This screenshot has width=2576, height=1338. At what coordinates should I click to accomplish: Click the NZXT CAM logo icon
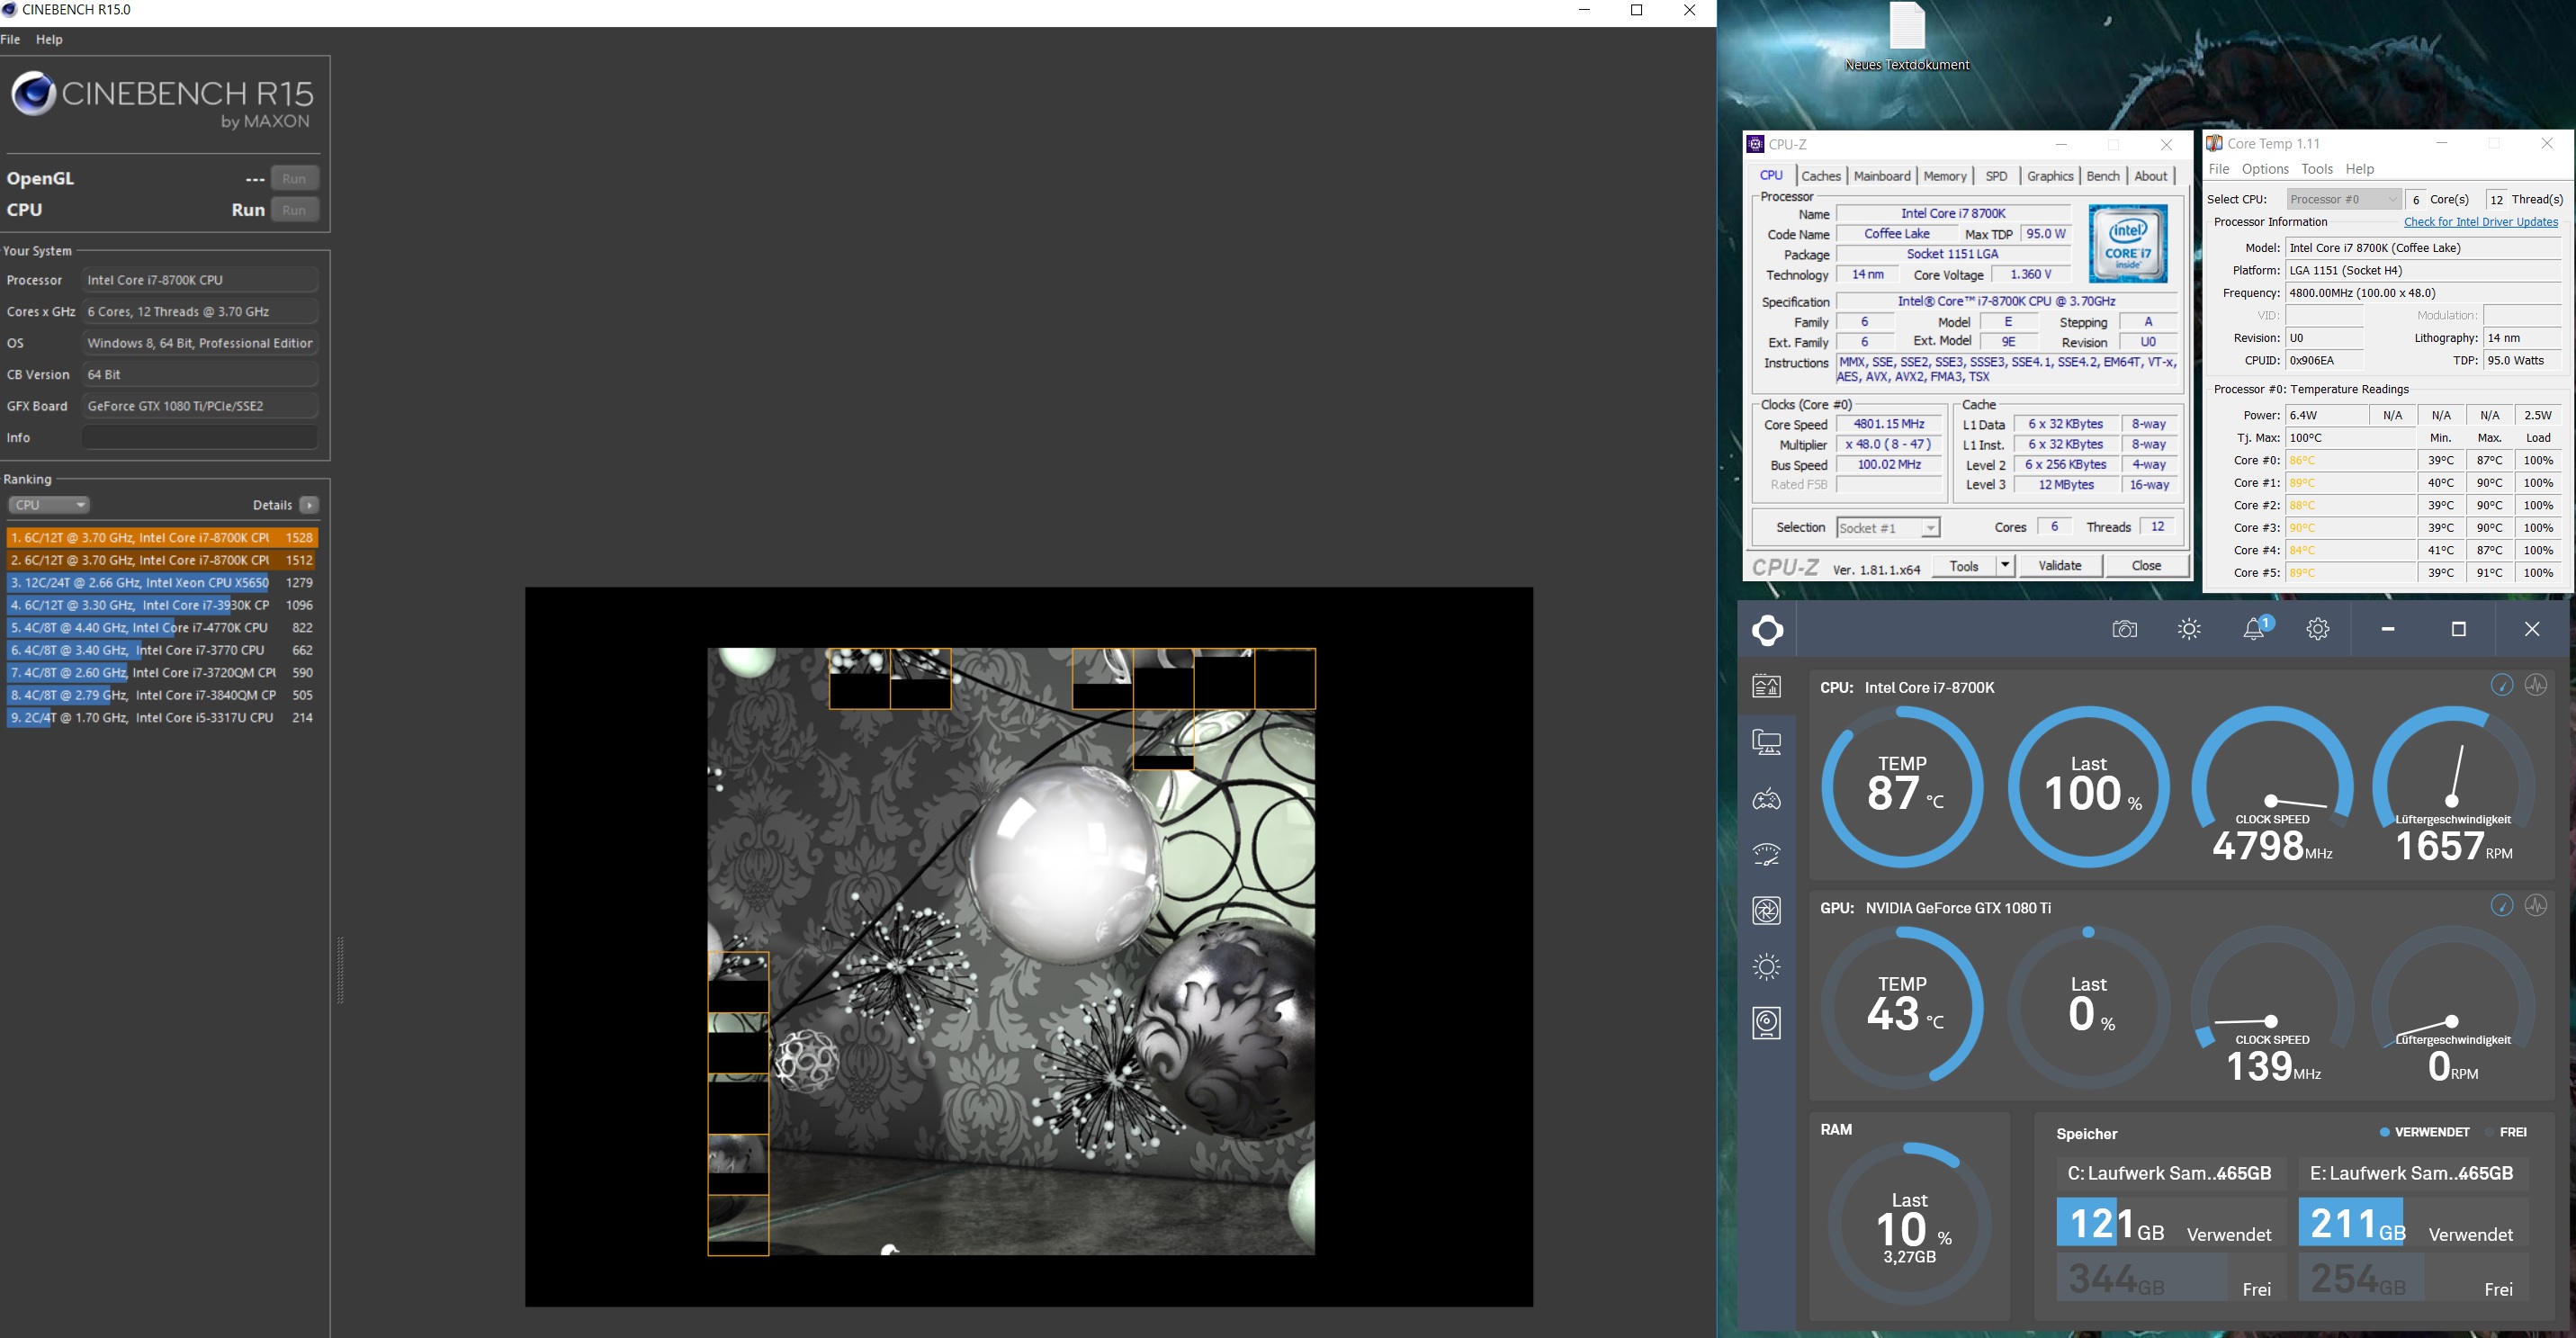1767,630
